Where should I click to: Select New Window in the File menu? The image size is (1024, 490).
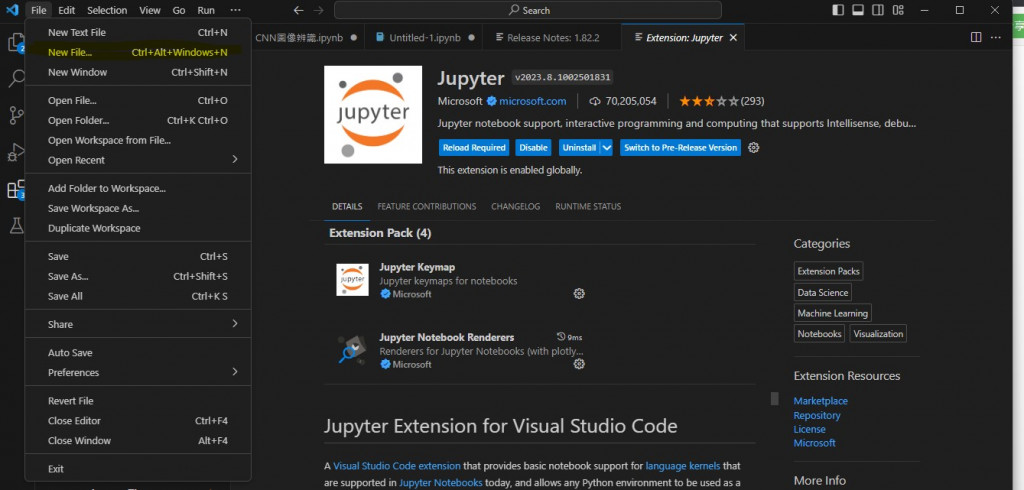pos(138,73)
